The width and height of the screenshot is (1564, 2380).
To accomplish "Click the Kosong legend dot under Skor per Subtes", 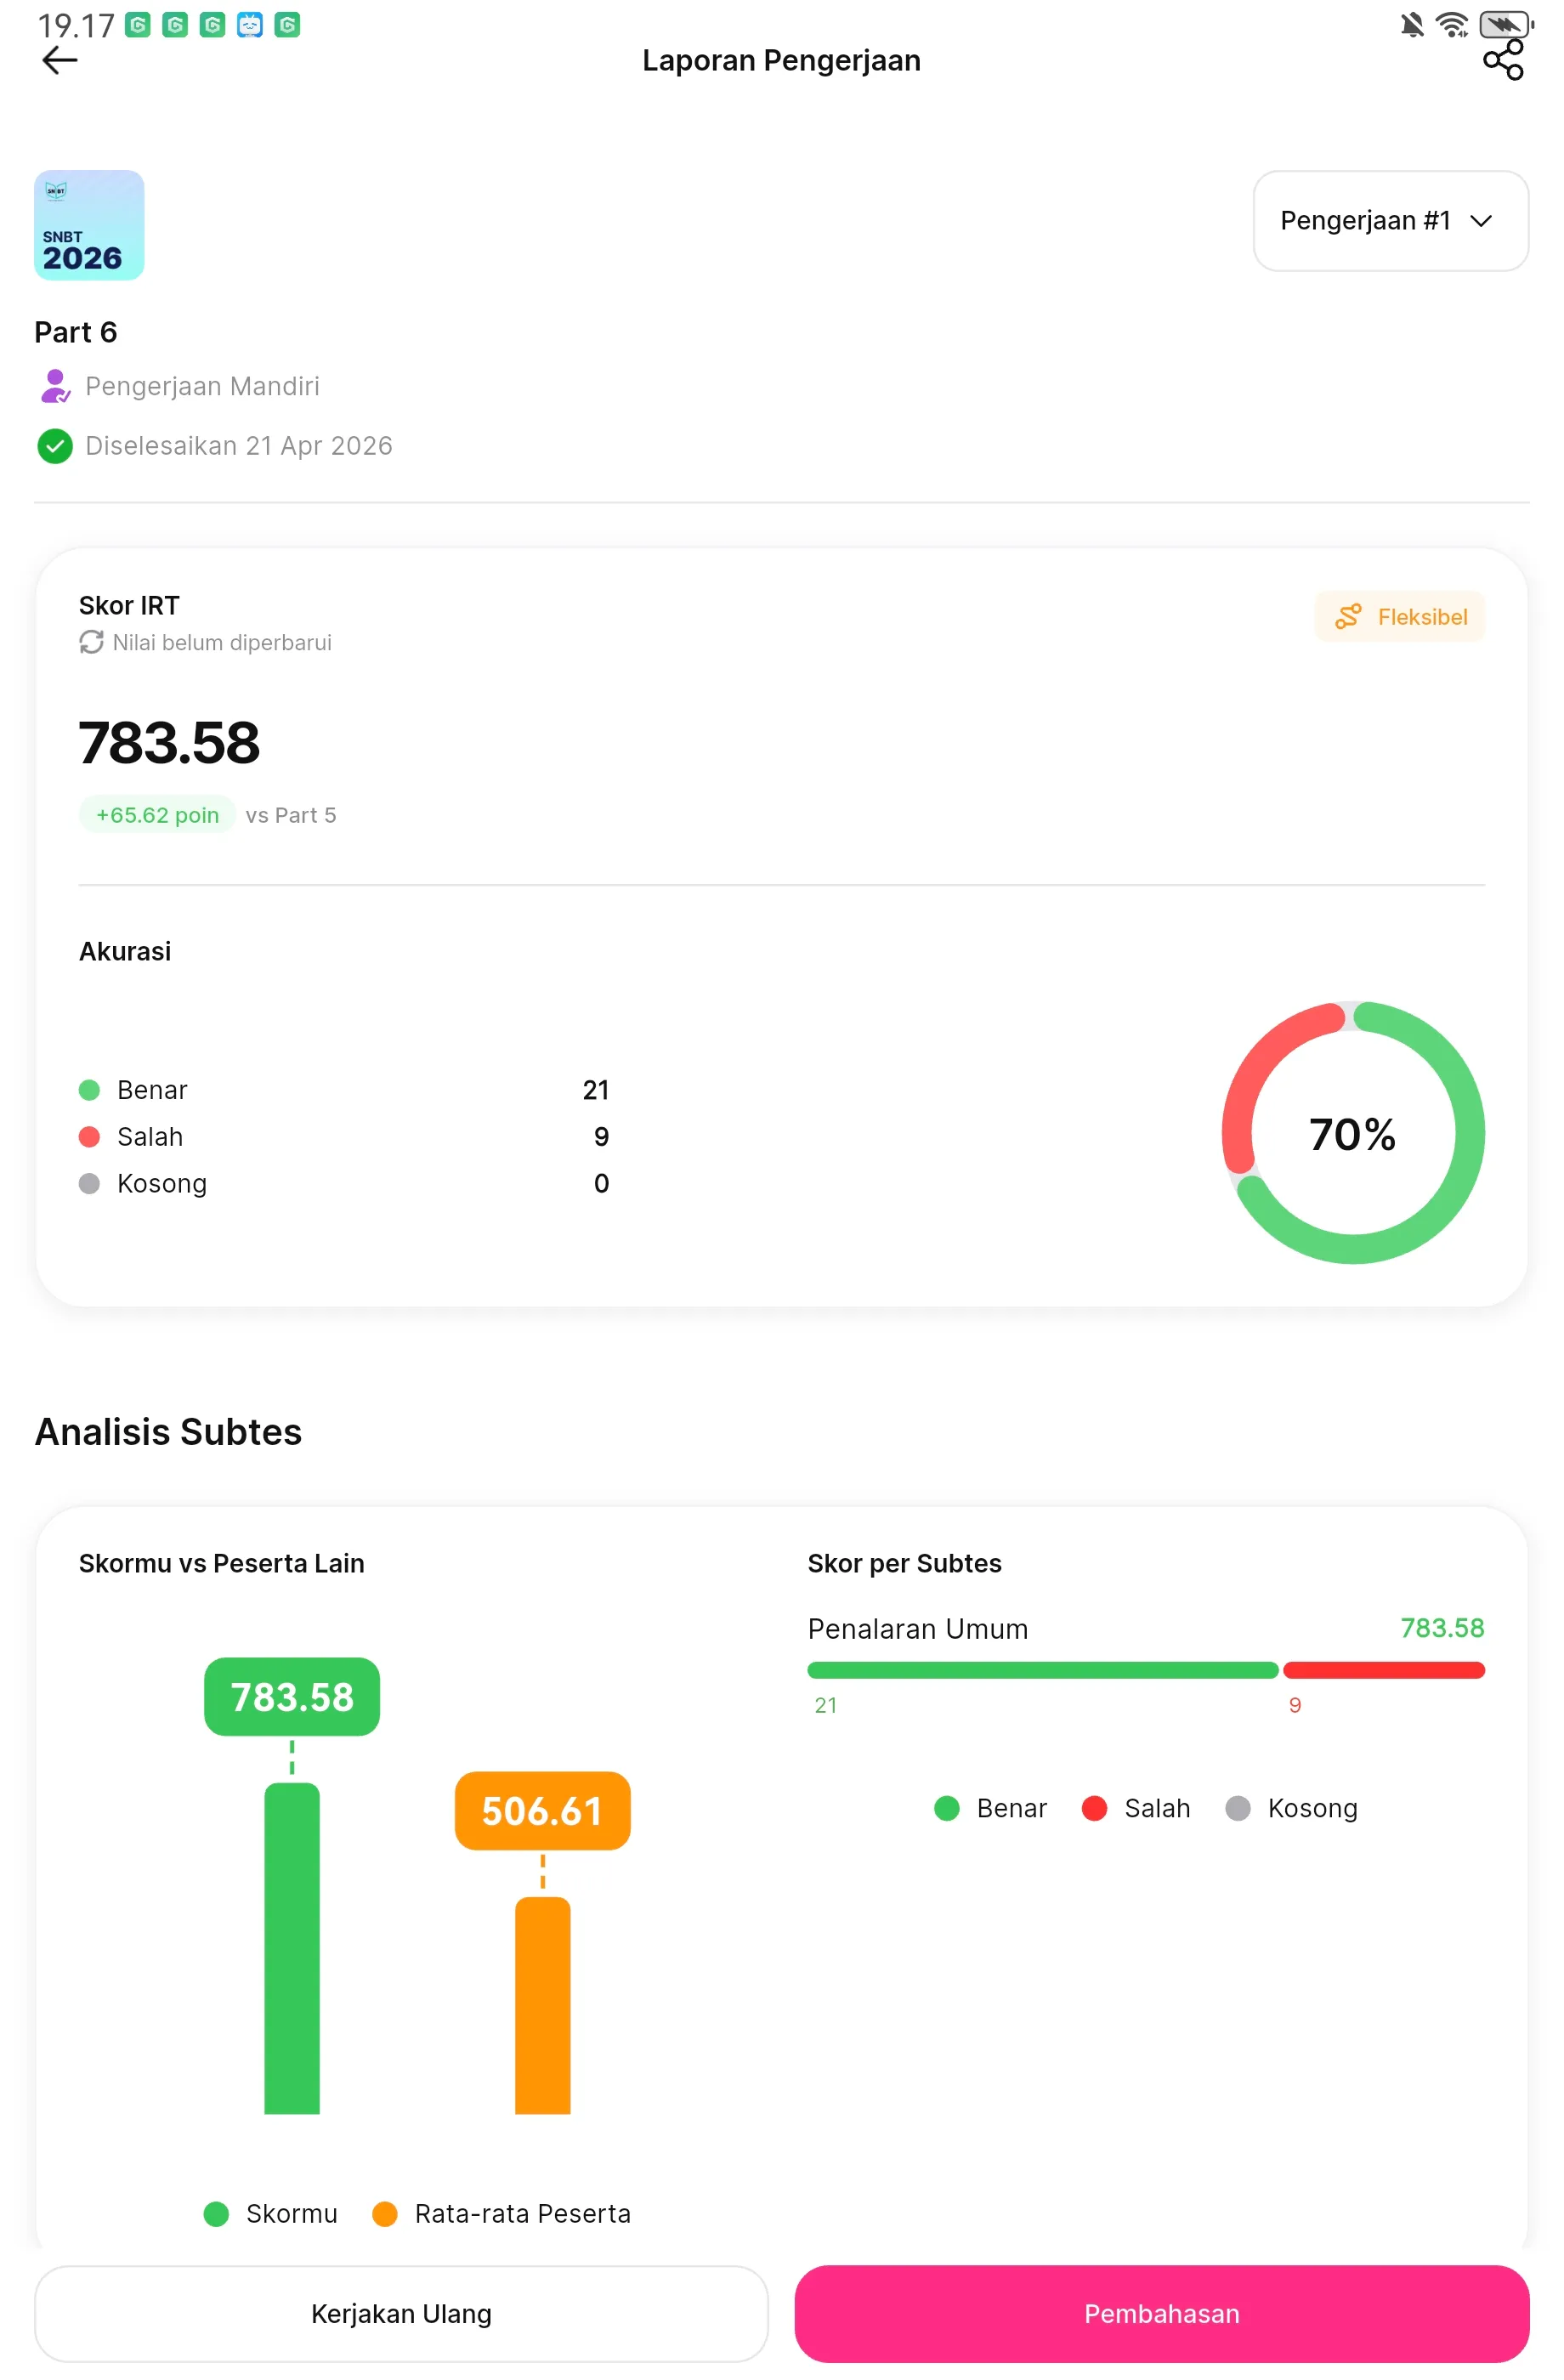I will (x=1238, y=1808).
